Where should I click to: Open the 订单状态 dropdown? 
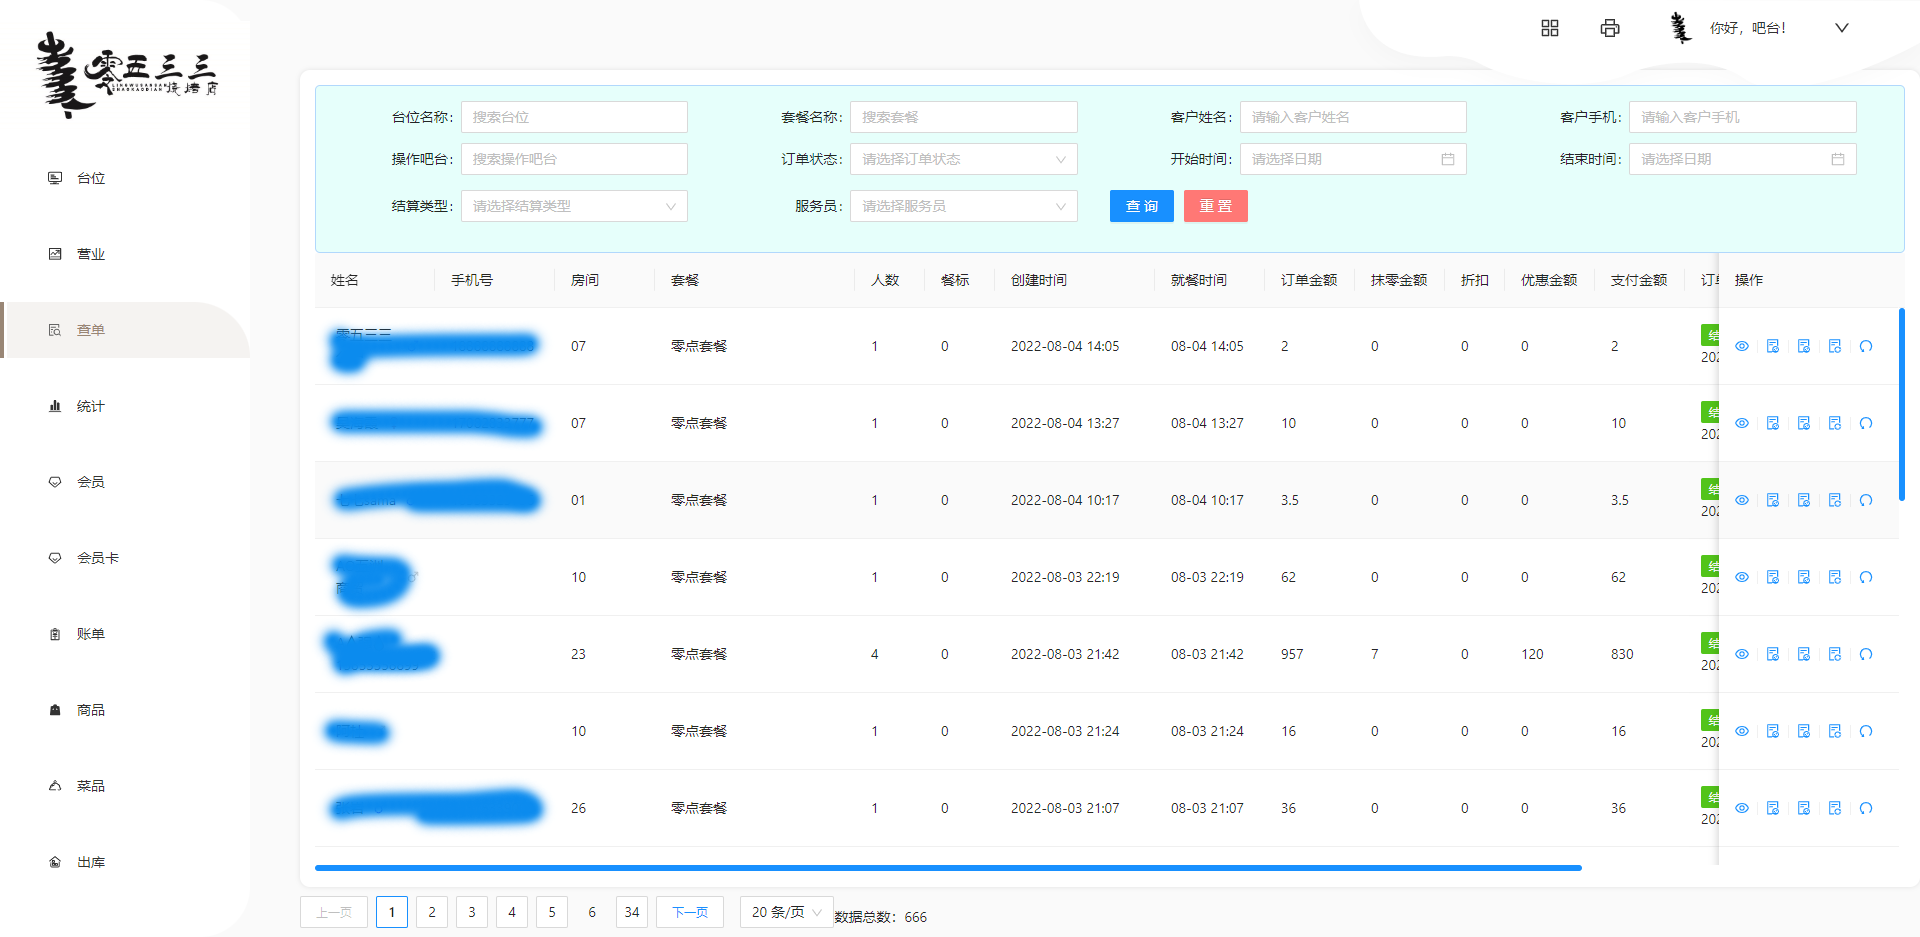pyautogui.click(x=963, y=159)
